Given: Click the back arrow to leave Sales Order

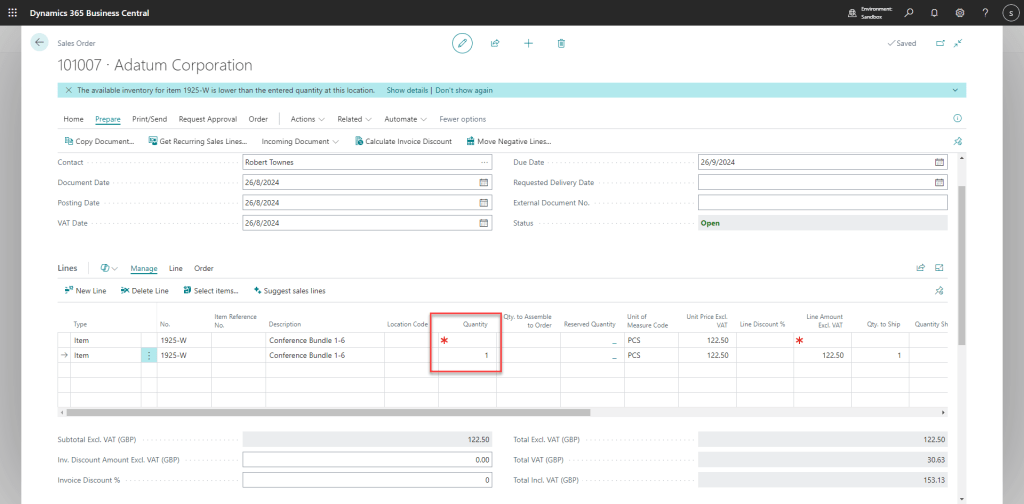Looking at the screenshot, I should click(40, 43).
